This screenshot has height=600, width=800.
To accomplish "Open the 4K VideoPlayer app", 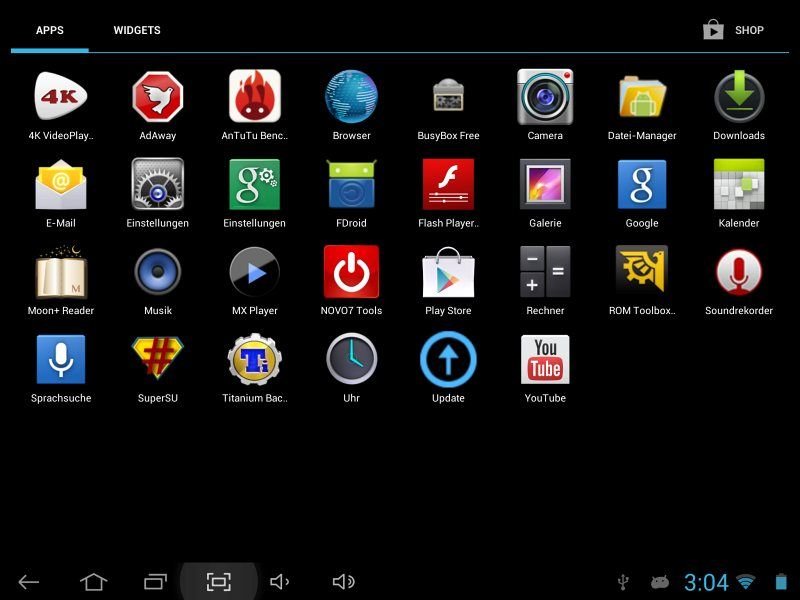I will (x=61, y=96).
